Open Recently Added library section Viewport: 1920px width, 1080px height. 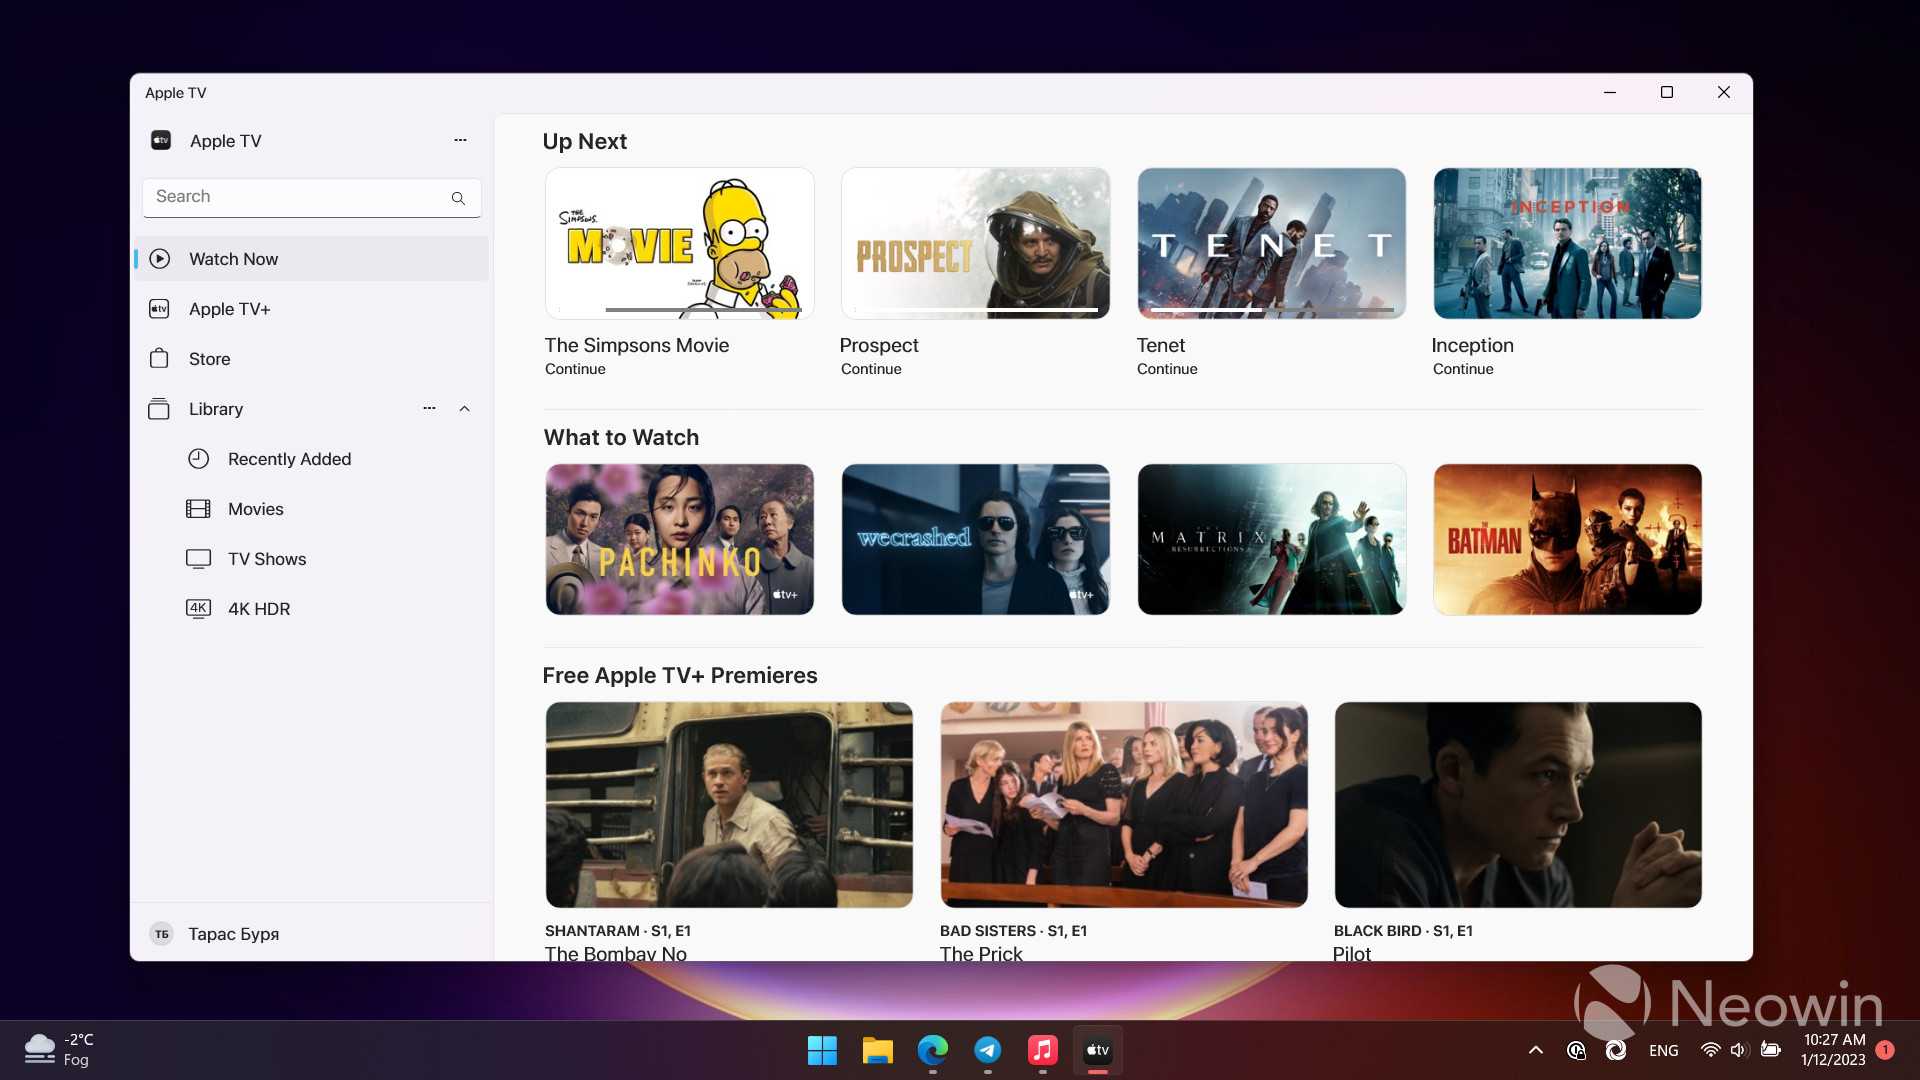(x=311, y=459)
